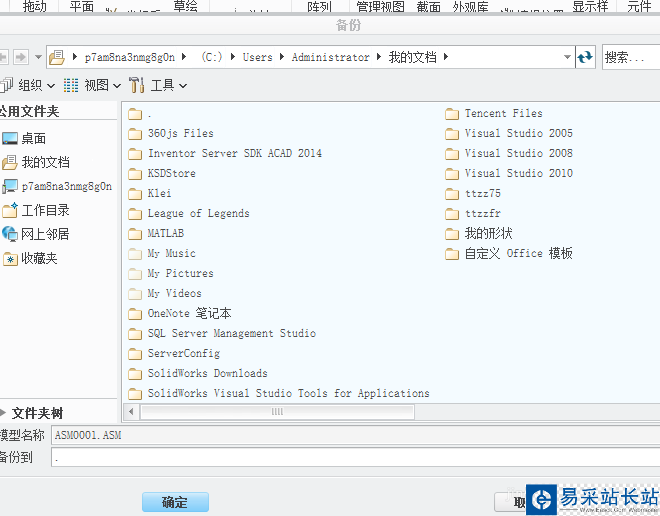The width and height of the screenshot is (660, 516).
Task: Expand arrow after Users in breadcrumb
Action: pyautogui.click(x=282, y=57)
